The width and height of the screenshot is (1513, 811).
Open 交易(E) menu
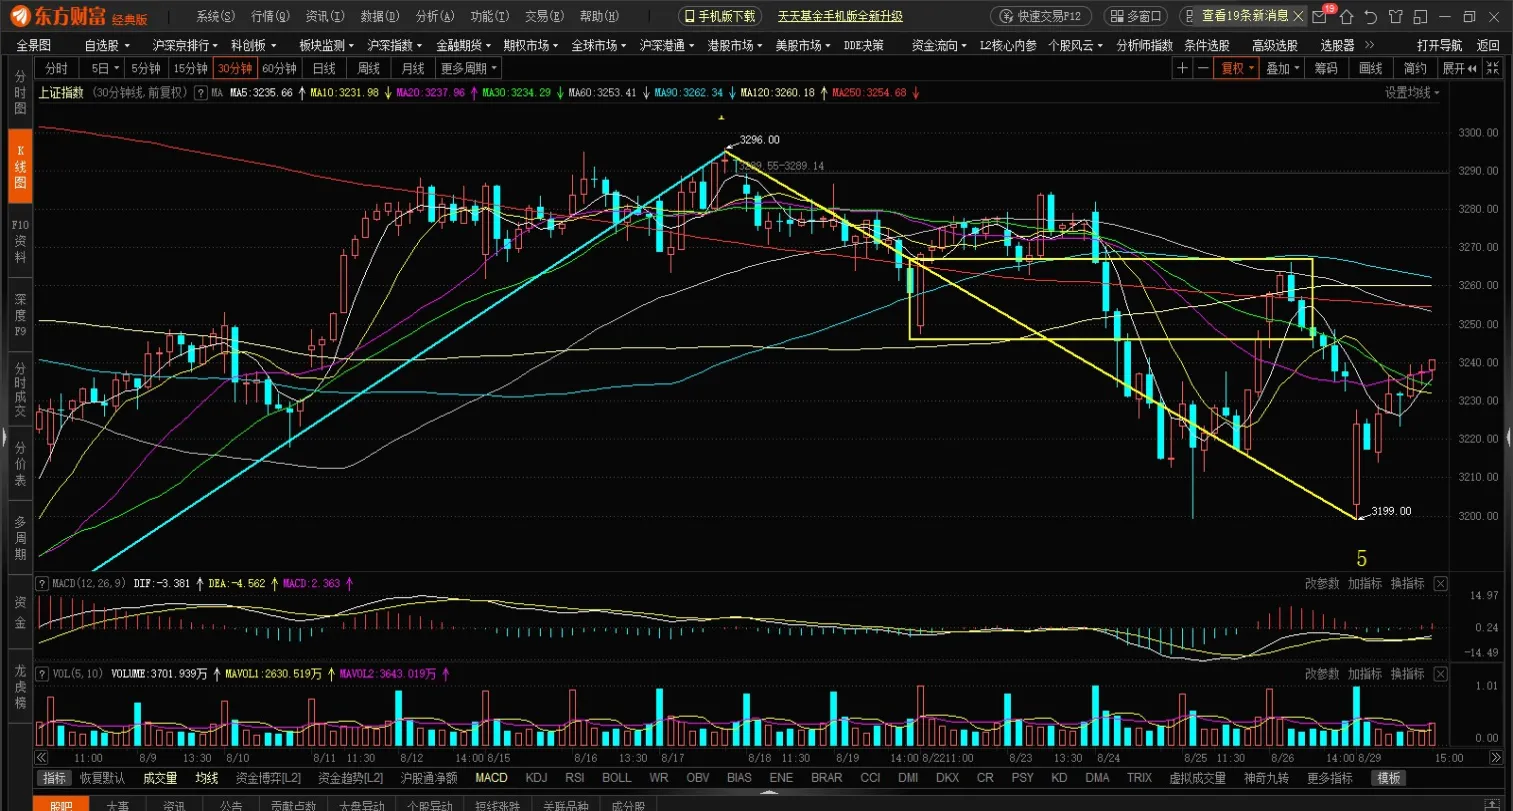(x=544, y=16)
